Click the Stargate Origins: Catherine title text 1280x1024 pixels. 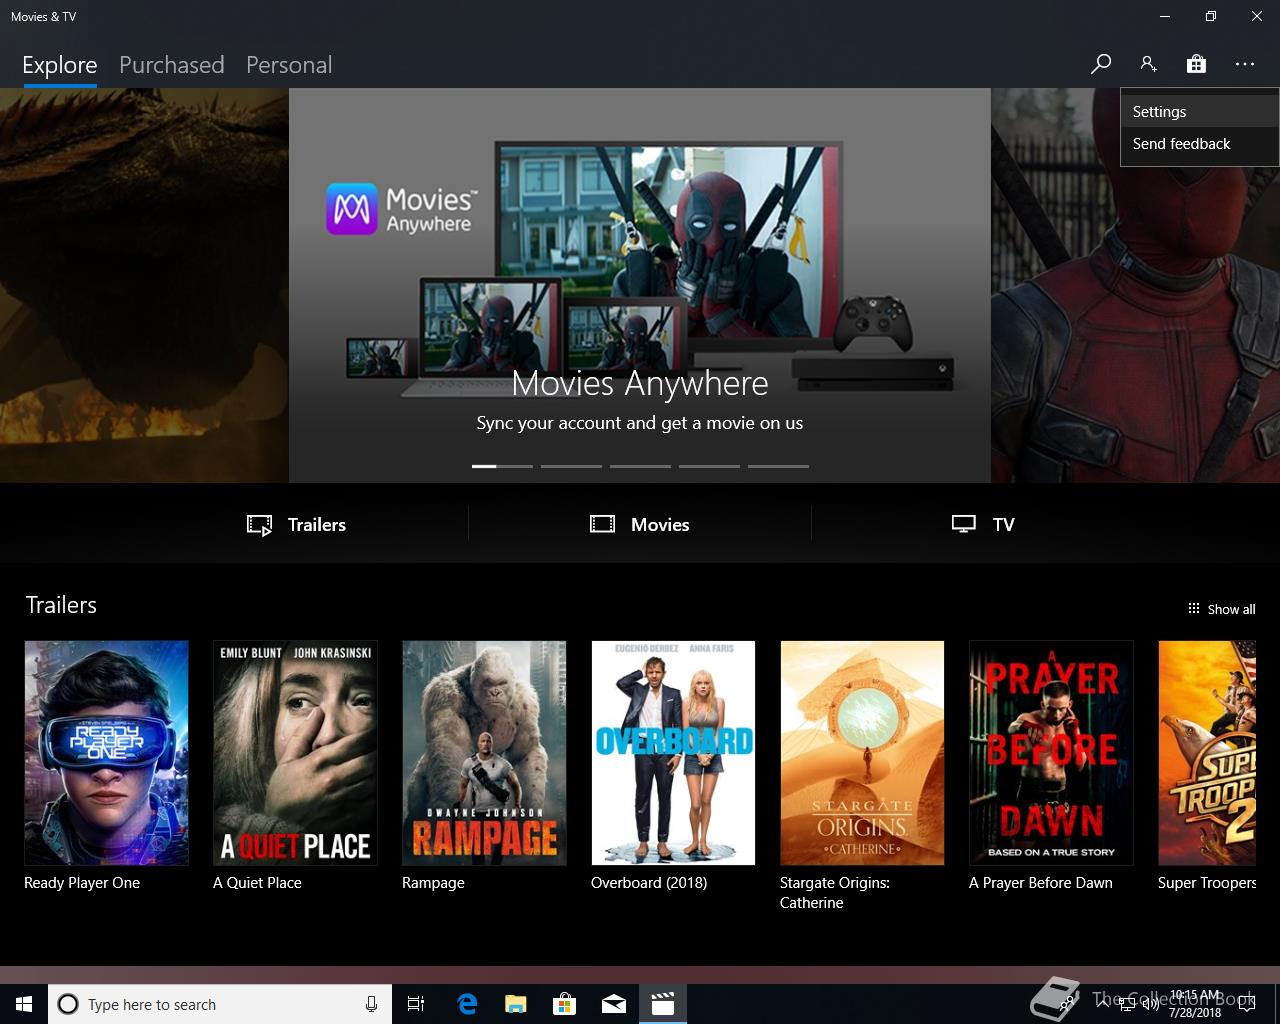(x=835, y=893)
